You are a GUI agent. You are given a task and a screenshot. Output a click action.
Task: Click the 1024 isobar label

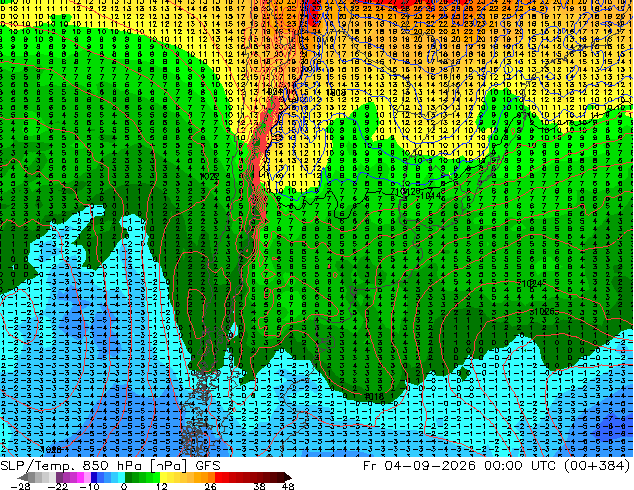[531, 284]
